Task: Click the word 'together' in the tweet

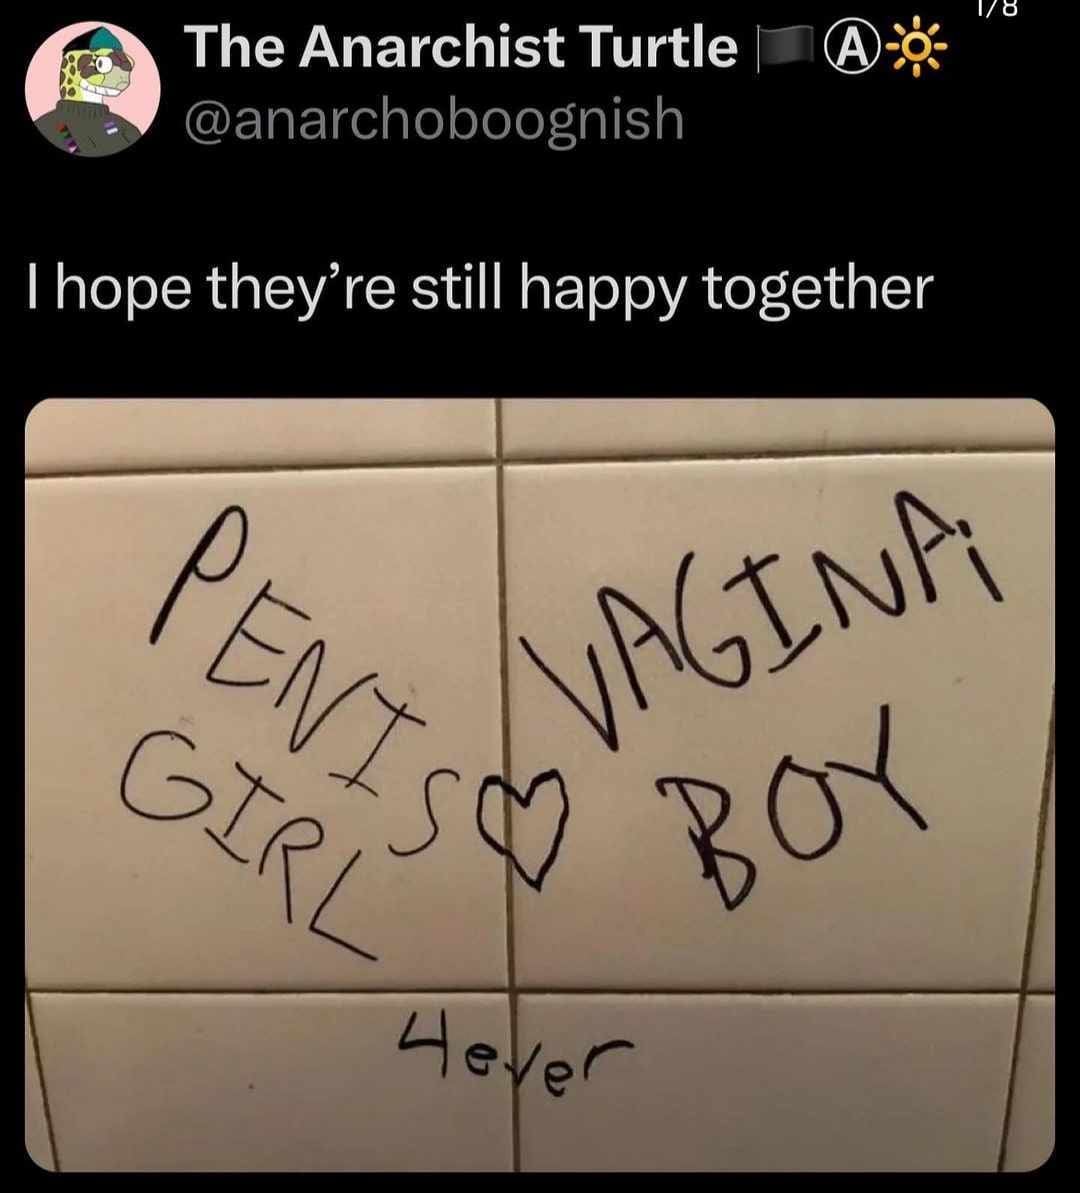Action: coord(817,289)
